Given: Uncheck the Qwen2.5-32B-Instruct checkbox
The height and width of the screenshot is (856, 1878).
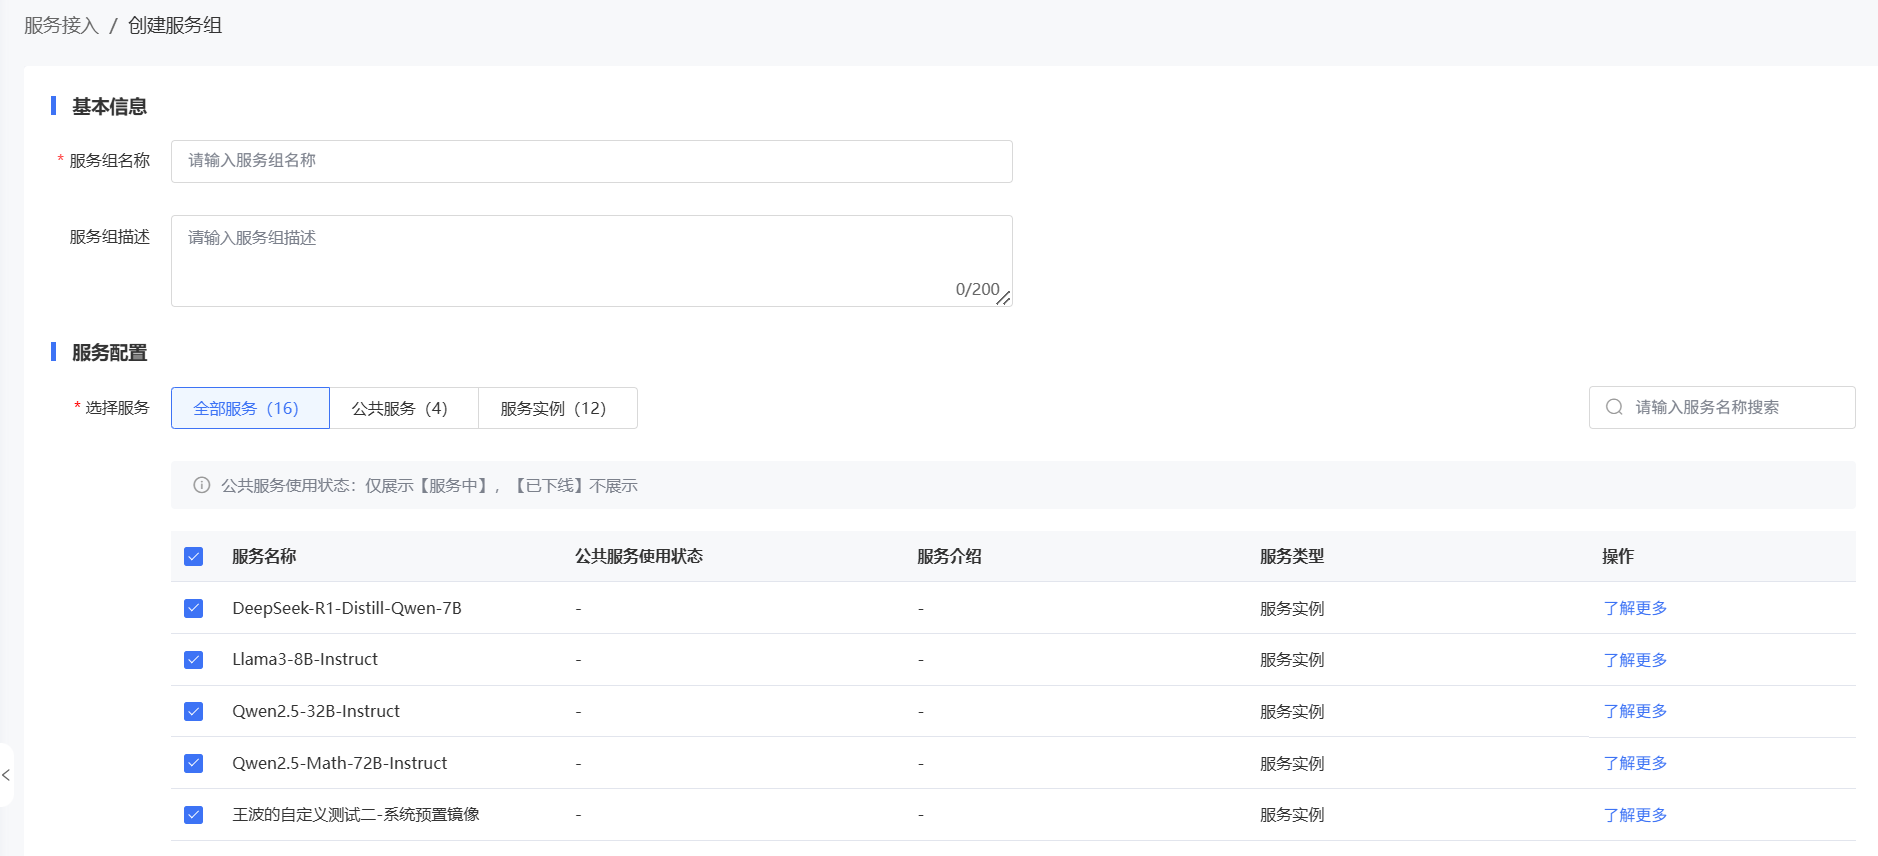Looking at the screenshot, I should (194, 712).
